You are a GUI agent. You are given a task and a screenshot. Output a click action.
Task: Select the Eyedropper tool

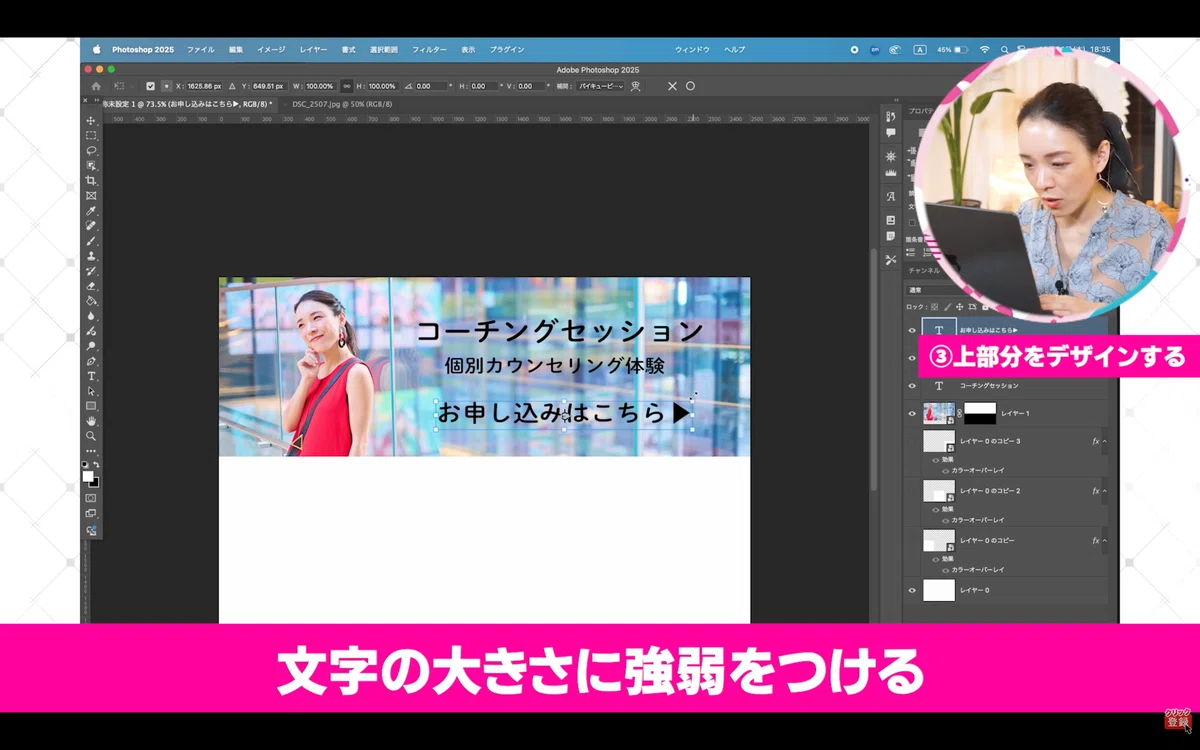pyautogui.click(x=91, y=211)
